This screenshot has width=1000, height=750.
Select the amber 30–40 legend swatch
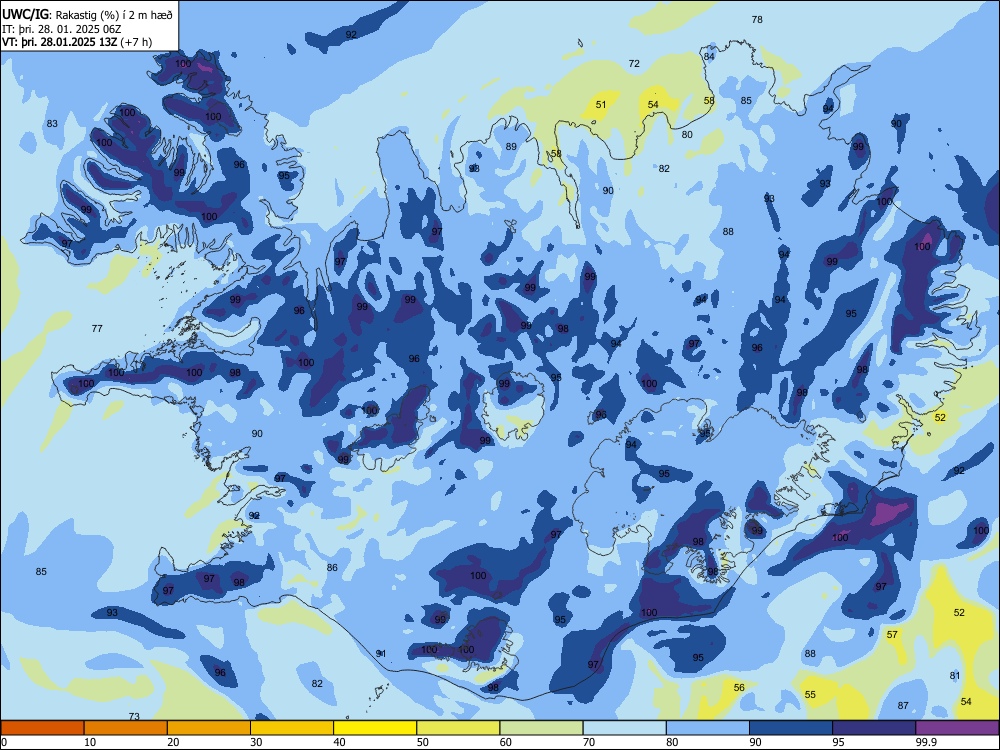click(292, 728)
